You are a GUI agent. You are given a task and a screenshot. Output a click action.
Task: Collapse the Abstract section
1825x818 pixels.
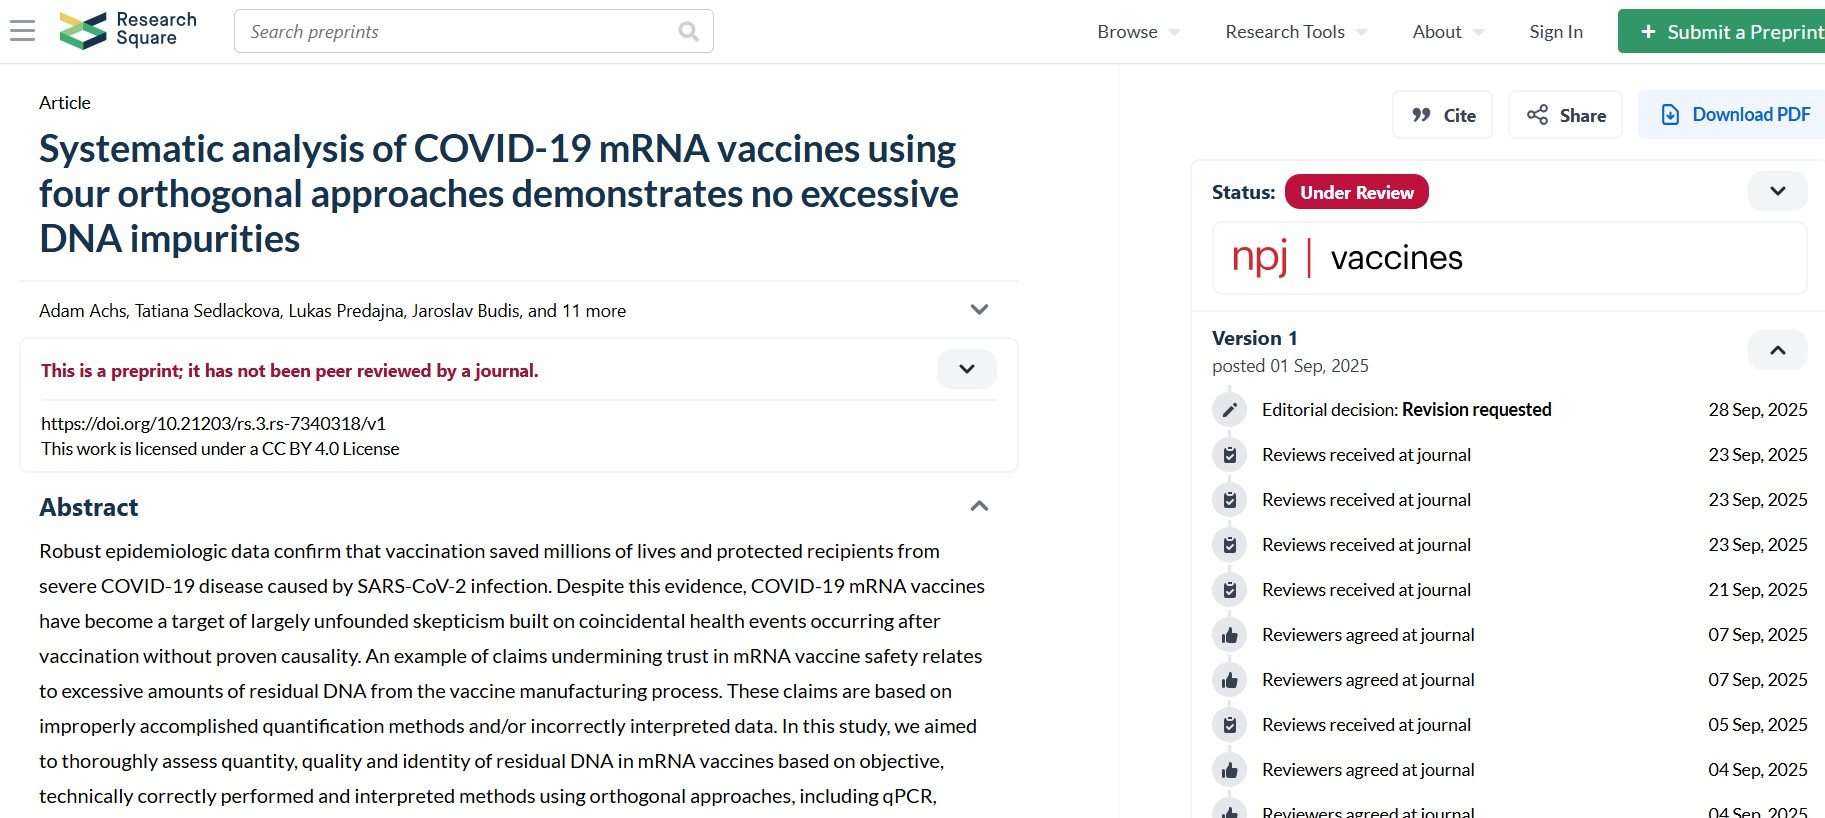pyautogui.click(x=979, y=506)
